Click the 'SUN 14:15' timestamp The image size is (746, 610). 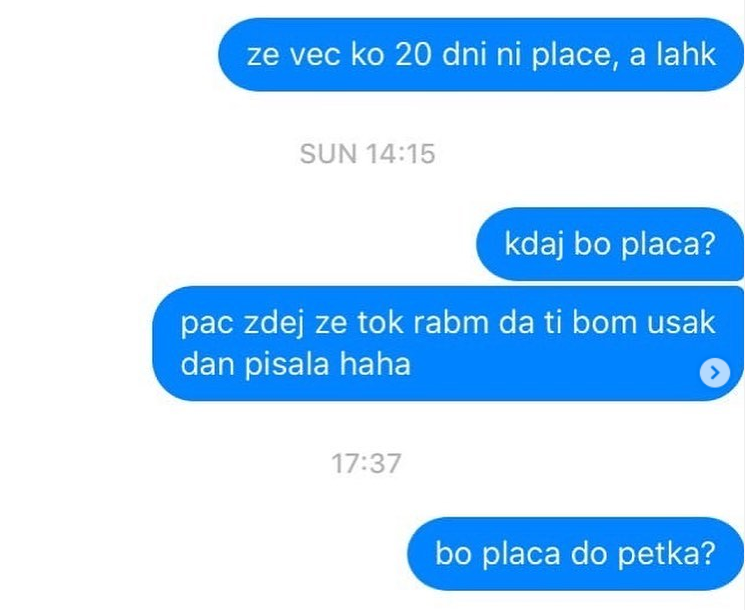367,154
